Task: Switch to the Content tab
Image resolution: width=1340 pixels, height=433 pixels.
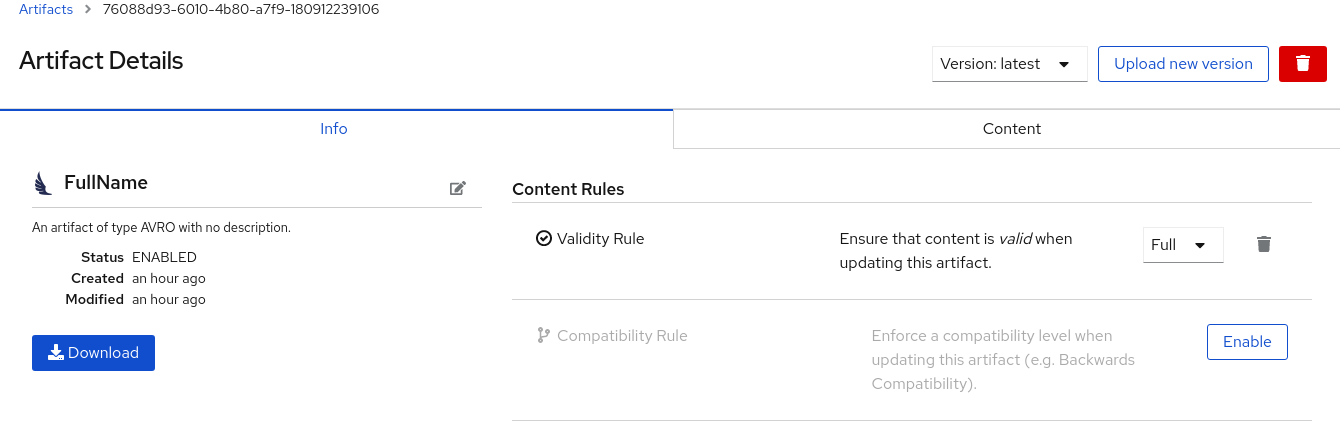Action: 1011,129
